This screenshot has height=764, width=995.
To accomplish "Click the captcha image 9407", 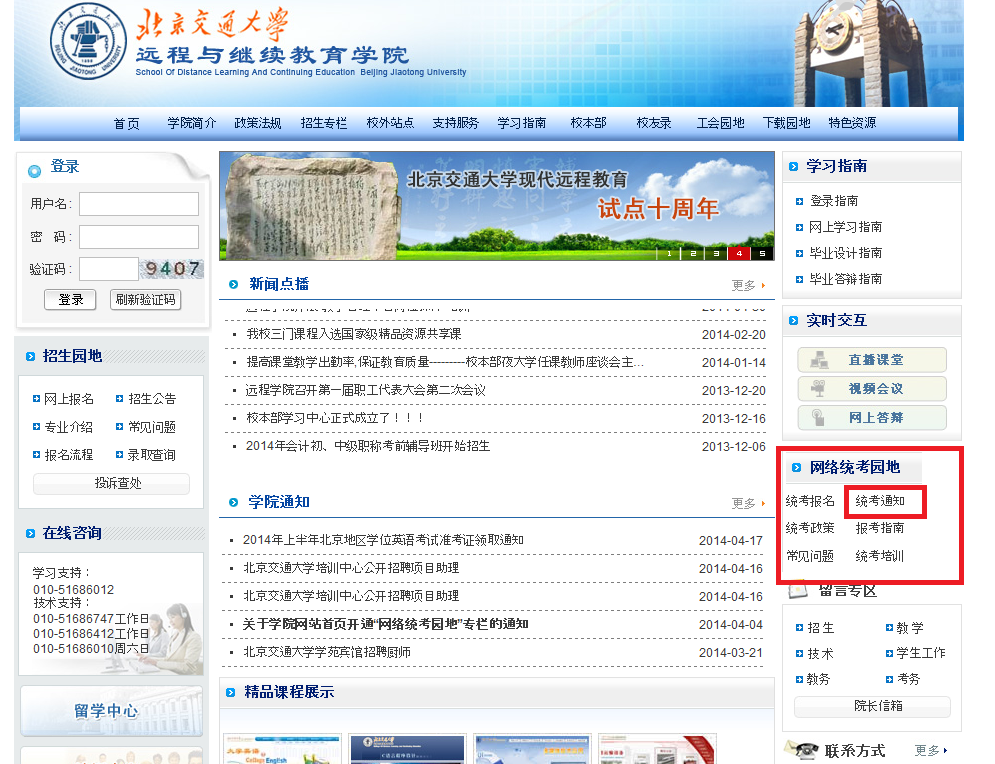I will [x=172, y=269].
